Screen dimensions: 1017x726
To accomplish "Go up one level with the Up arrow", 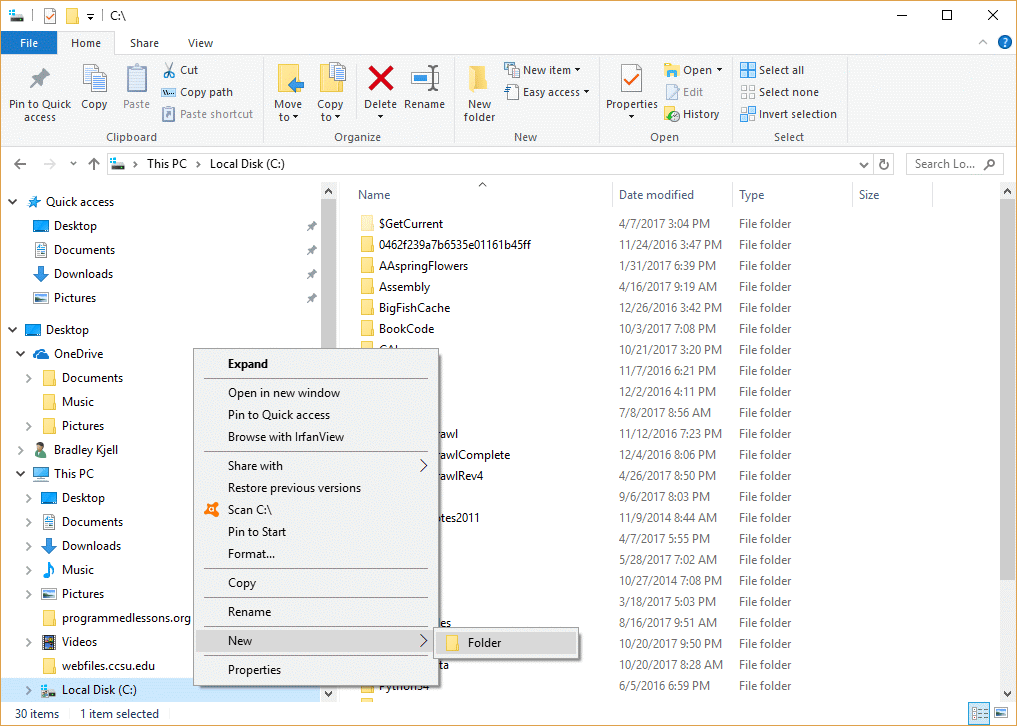I will pos(94,164).
